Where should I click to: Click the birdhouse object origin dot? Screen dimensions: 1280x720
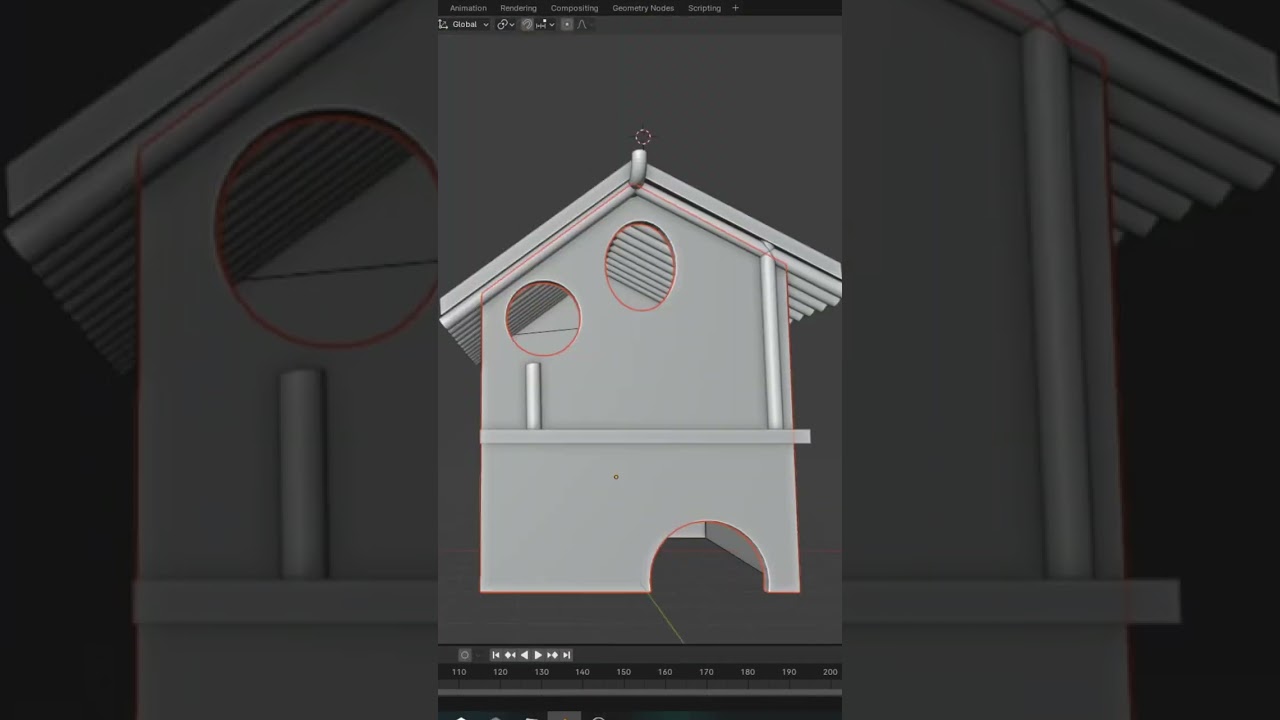[x=616, y=477]
